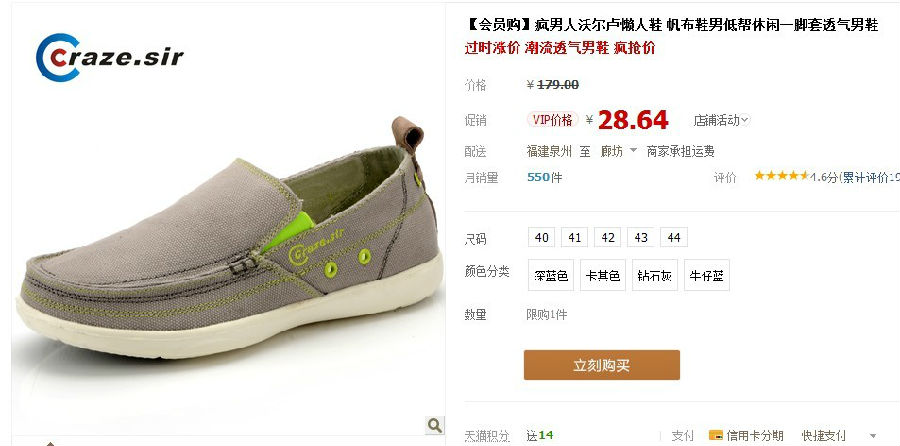The height and width of the screenshot is (446, 900).
Task: Select shoe size 42
Action: click(x=608, y=237)
